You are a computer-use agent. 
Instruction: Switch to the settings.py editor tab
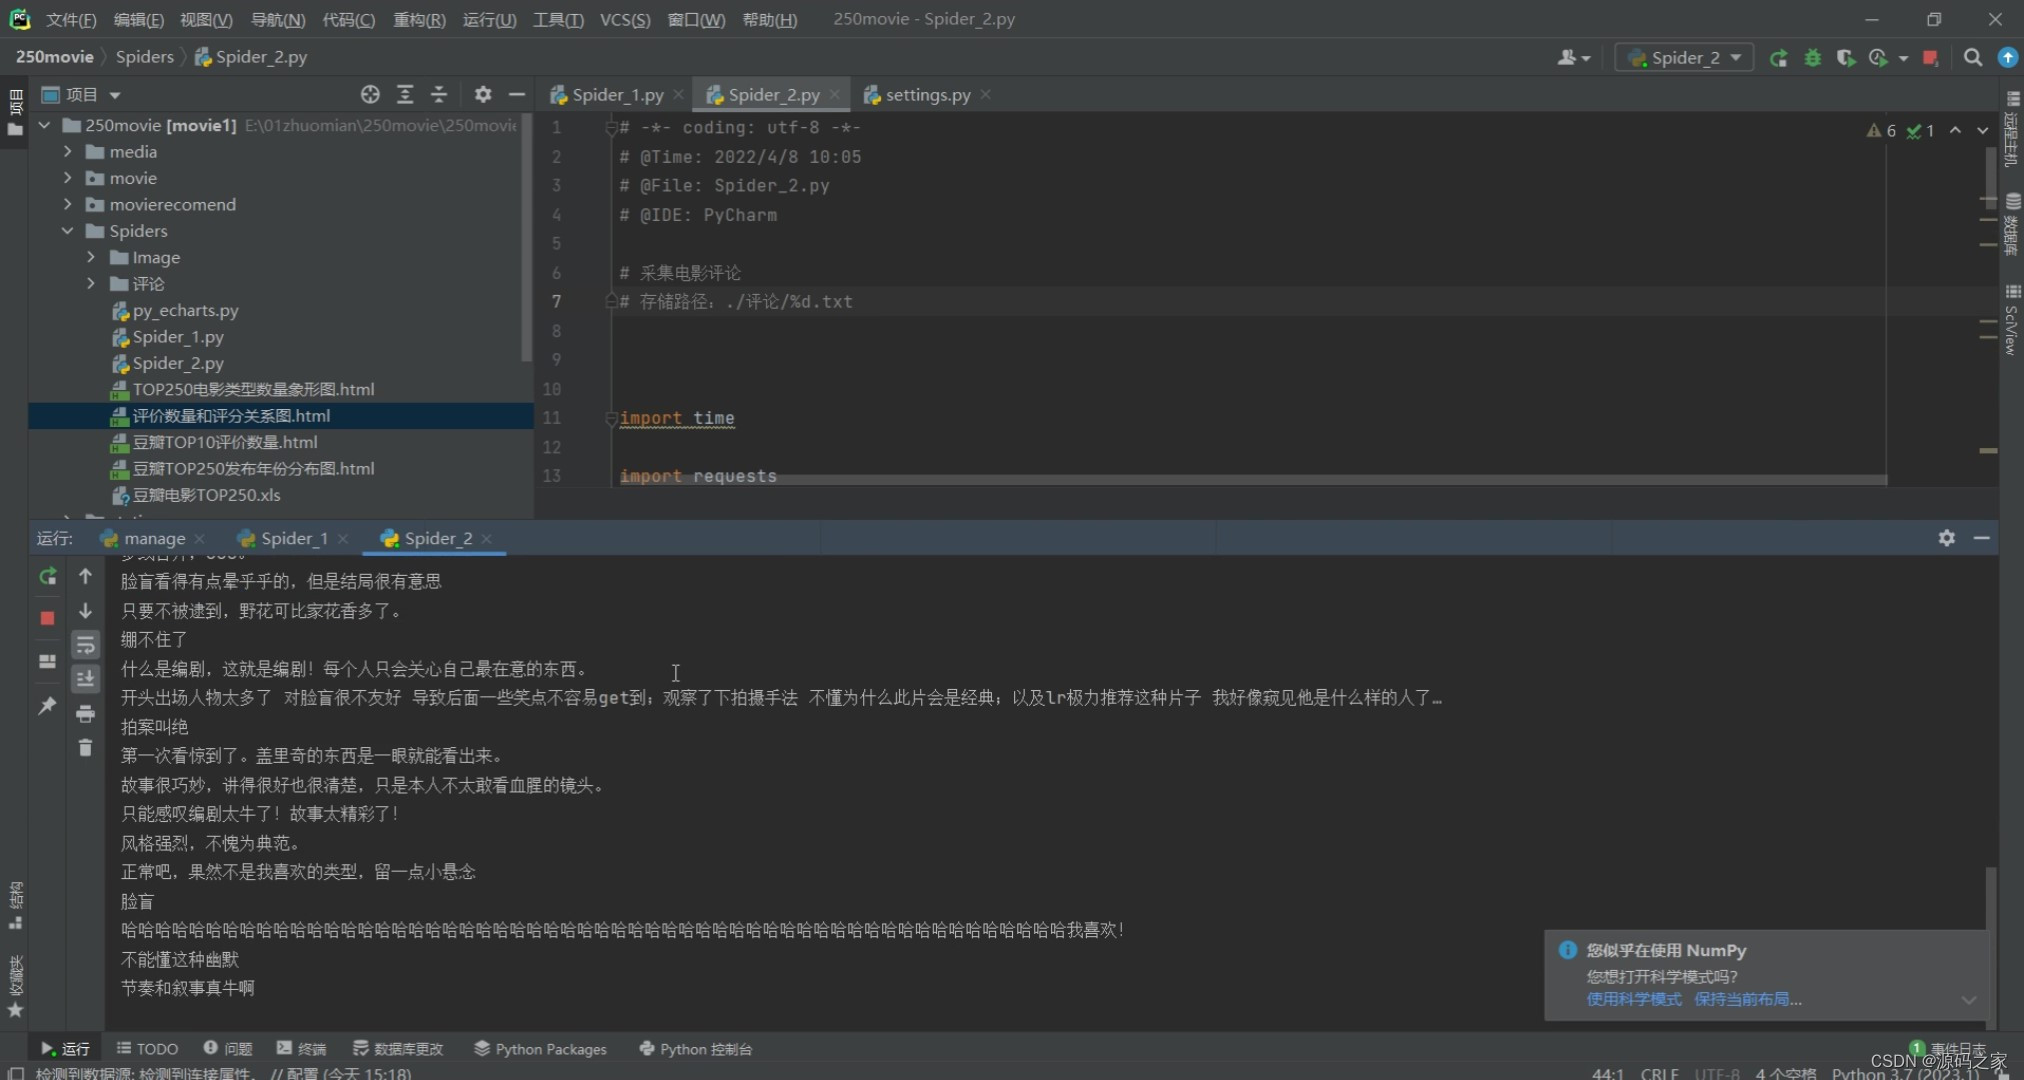pyautogui.click(x=927, y=95)
